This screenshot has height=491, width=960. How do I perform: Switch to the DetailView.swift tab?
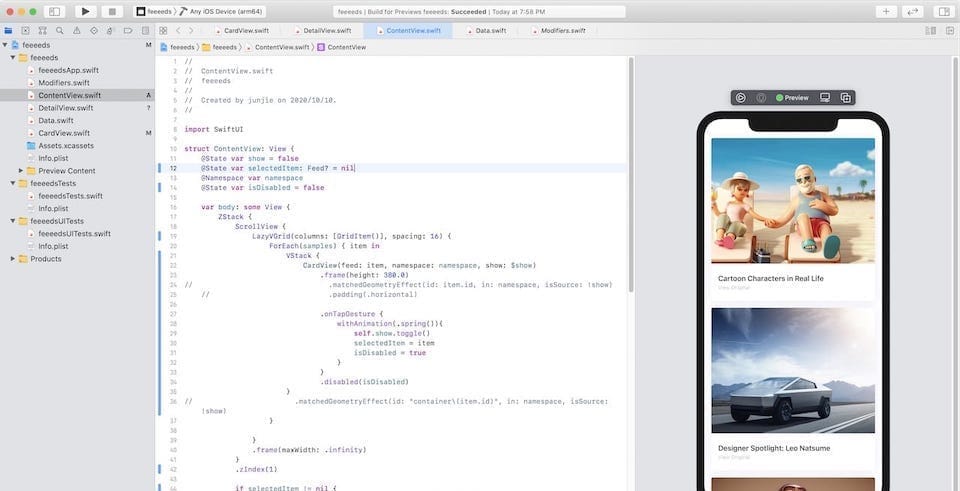point(327,31)
